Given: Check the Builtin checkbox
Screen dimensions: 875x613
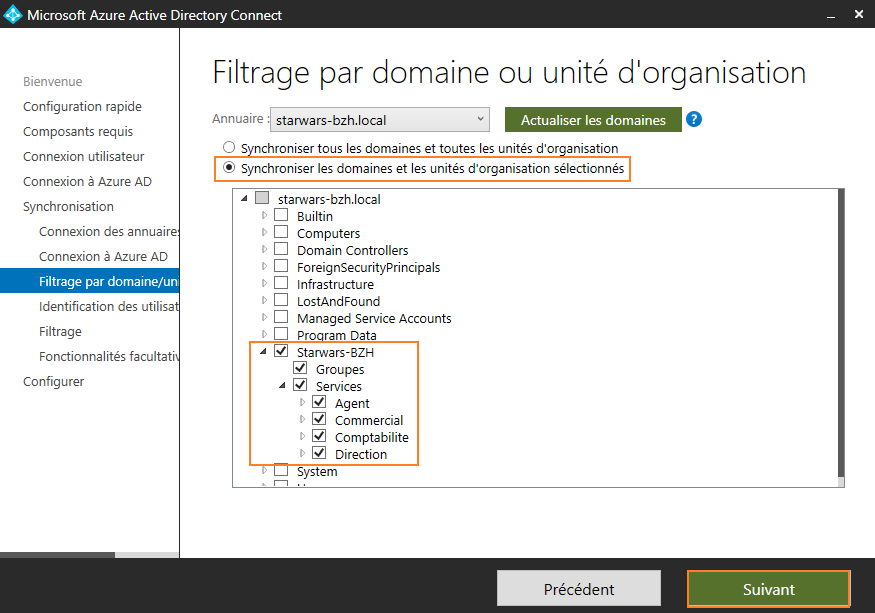Looking at the screenshot, I should pyautogui.click(x=281, y=215).
